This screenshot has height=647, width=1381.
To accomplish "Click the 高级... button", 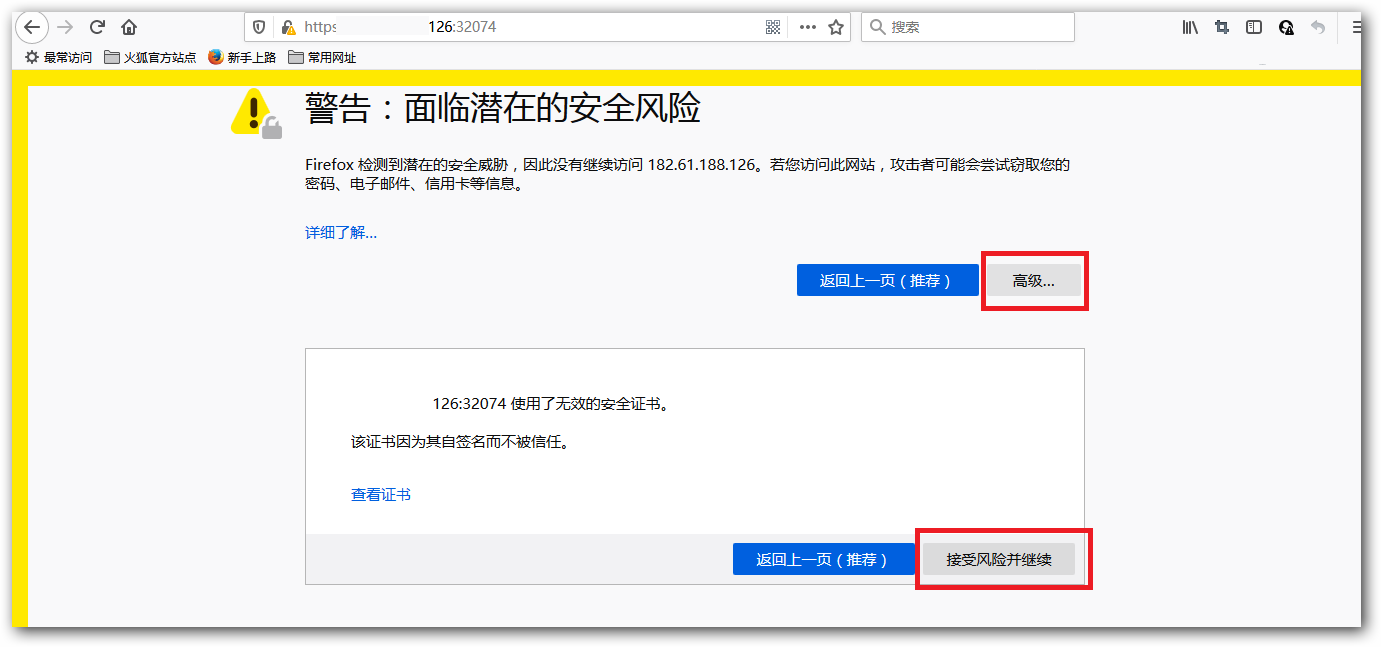I will click(x=1033, y=281).
